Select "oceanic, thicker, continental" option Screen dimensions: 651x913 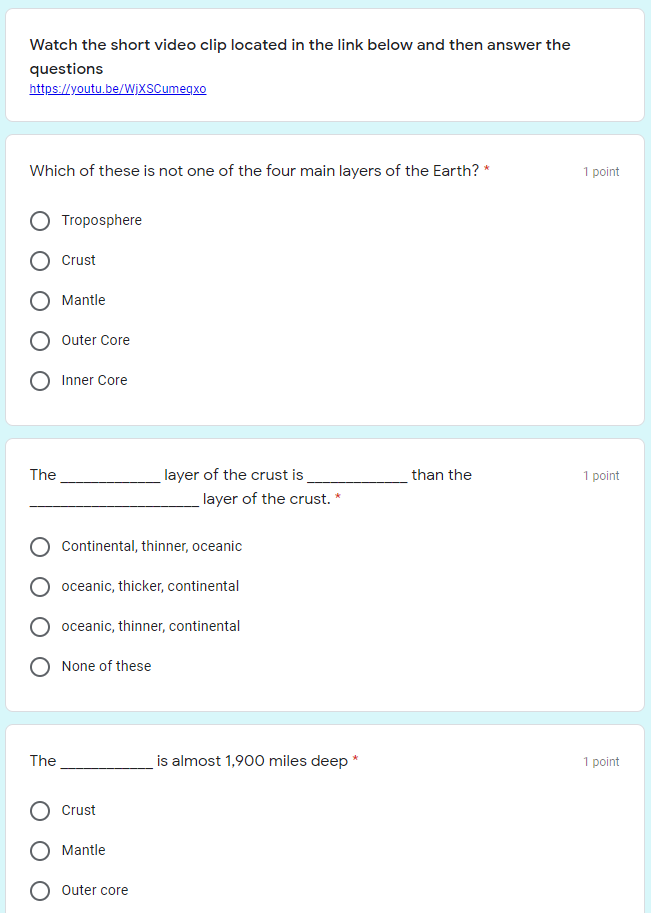(x=40, y=587)
